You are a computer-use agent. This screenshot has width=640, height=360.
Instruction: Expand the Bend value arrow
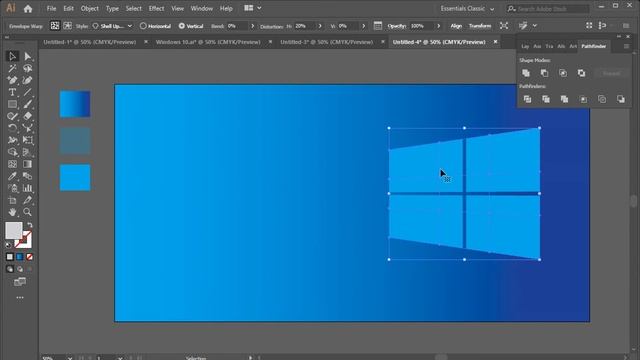[x=253, y=26]
